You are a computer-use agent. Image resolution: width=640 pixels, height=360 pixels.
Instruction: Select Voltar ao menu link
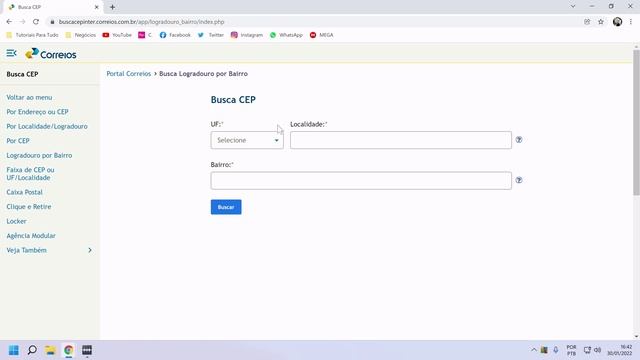(29, 97)
